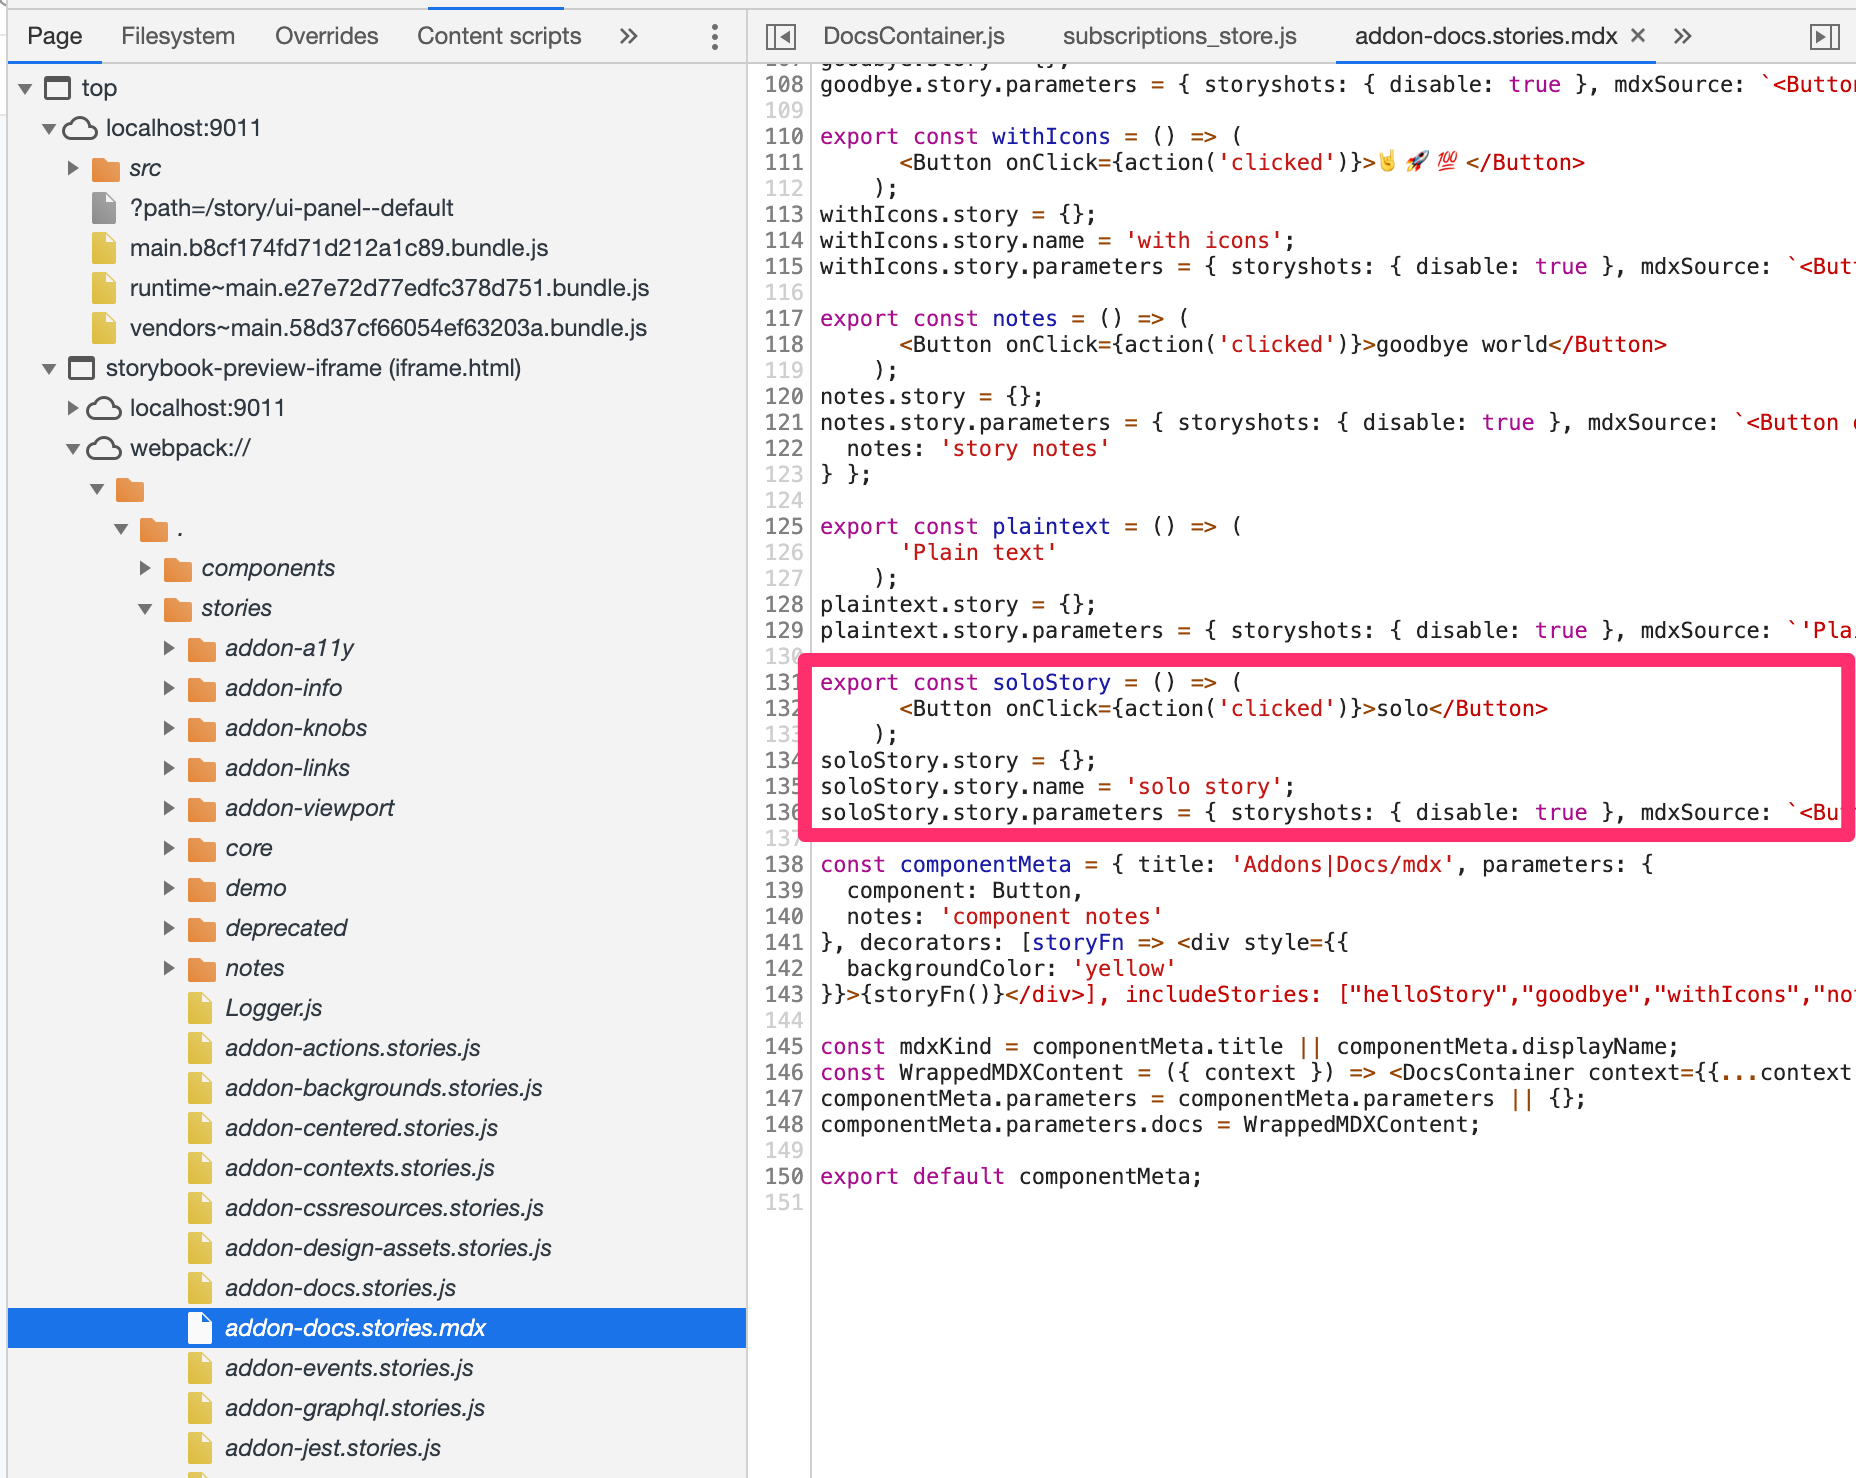Image resolution: width=1856 pixels, height=1478 pixels.
Task: Click line number 138 in the gutter
Action: click(x=784, y=864)
